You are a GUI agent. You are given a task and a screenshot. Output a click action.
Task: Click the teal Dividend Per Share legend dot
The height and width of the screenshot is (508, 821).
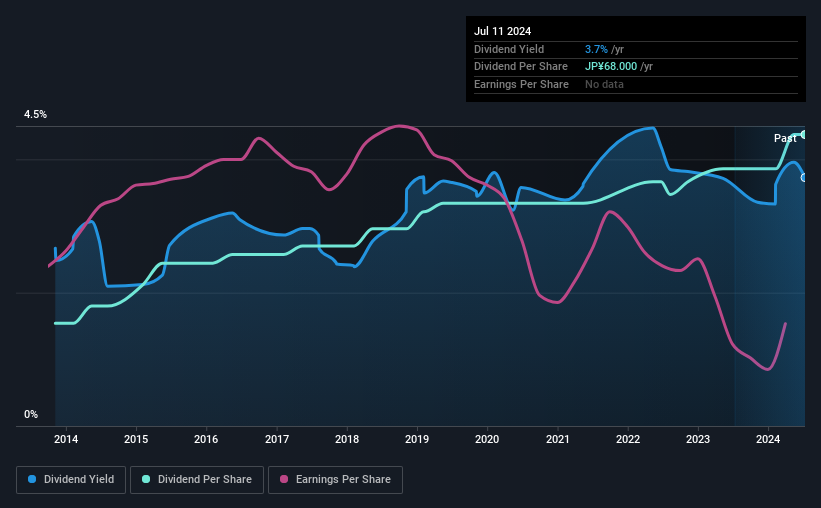point(146,479)
